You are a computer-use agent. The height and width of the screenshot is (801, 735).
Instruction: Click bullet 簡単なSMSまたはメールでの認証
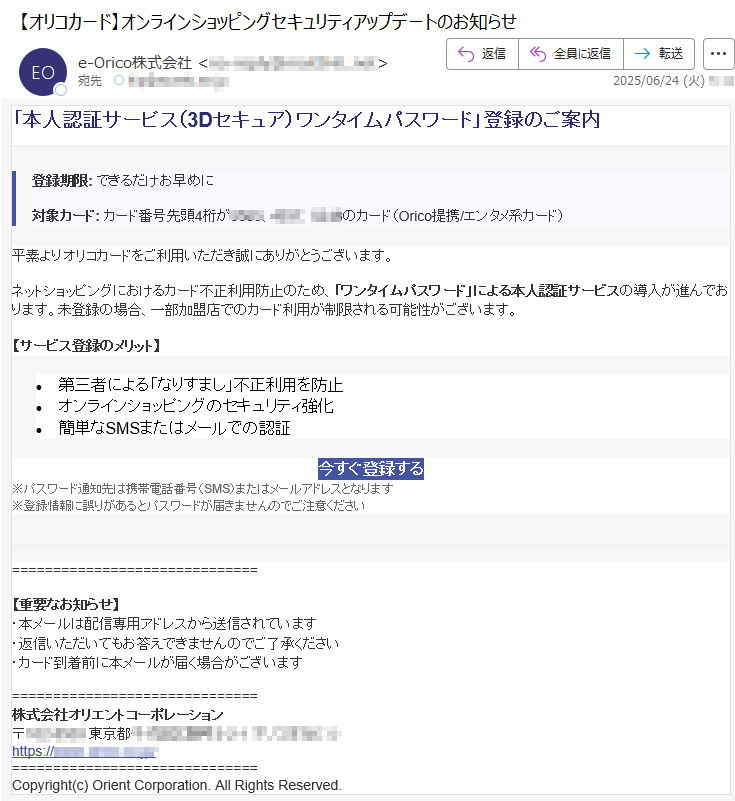(x=174, y=428)
